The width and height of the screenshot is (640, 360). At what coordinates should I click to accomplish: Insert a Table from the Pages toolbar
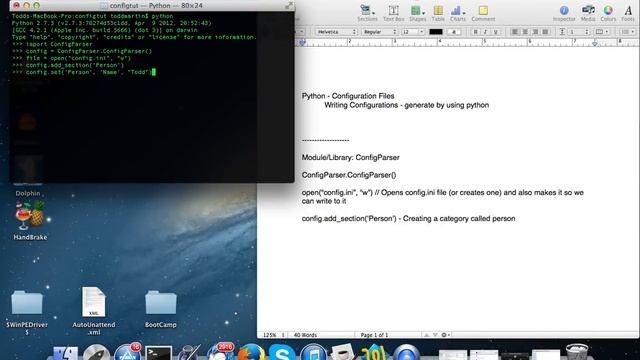pos(438,13)
